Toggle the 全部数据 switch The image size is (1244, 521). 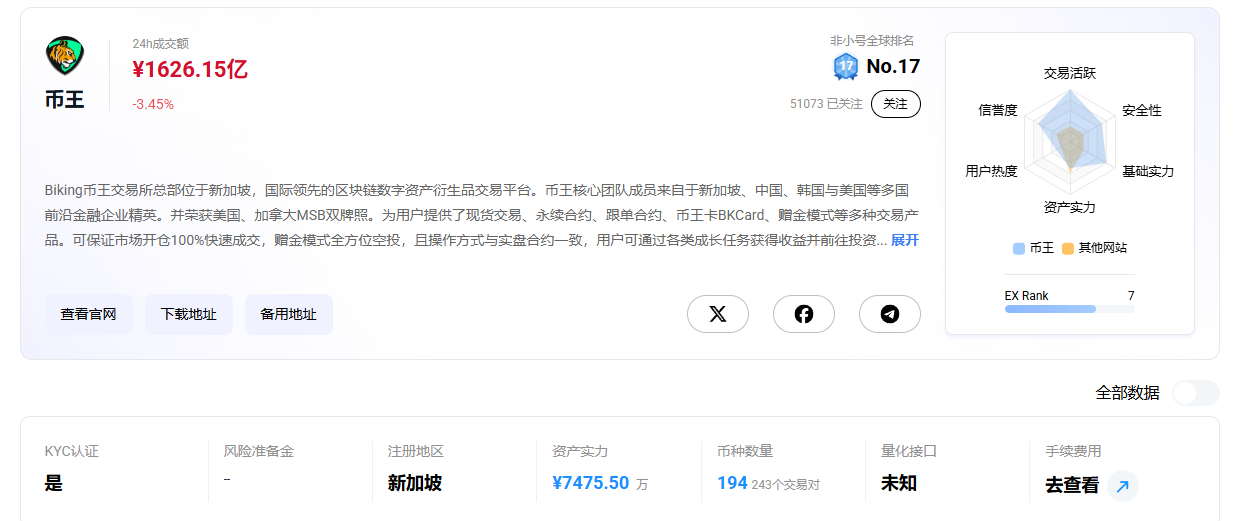[1196, 393]
